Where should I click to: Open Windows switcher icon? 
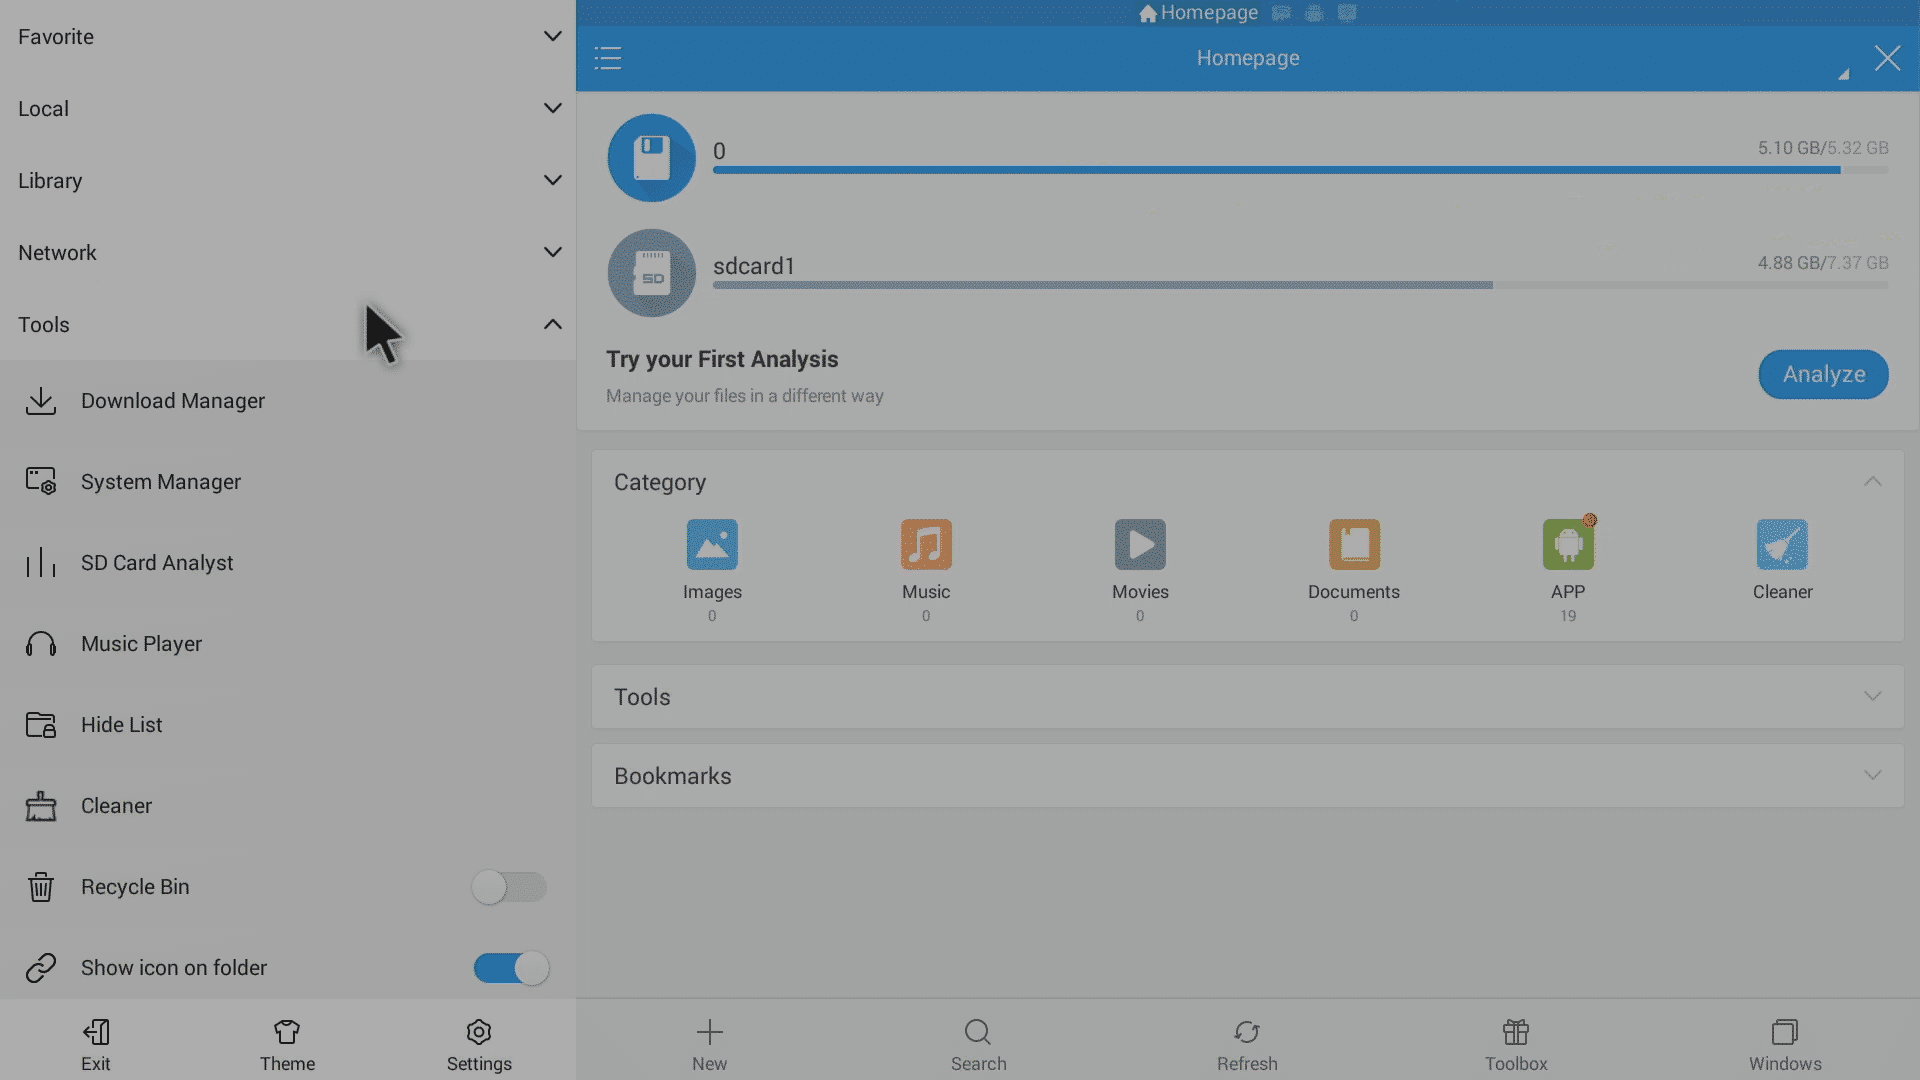click(x=1785, y=1032)
